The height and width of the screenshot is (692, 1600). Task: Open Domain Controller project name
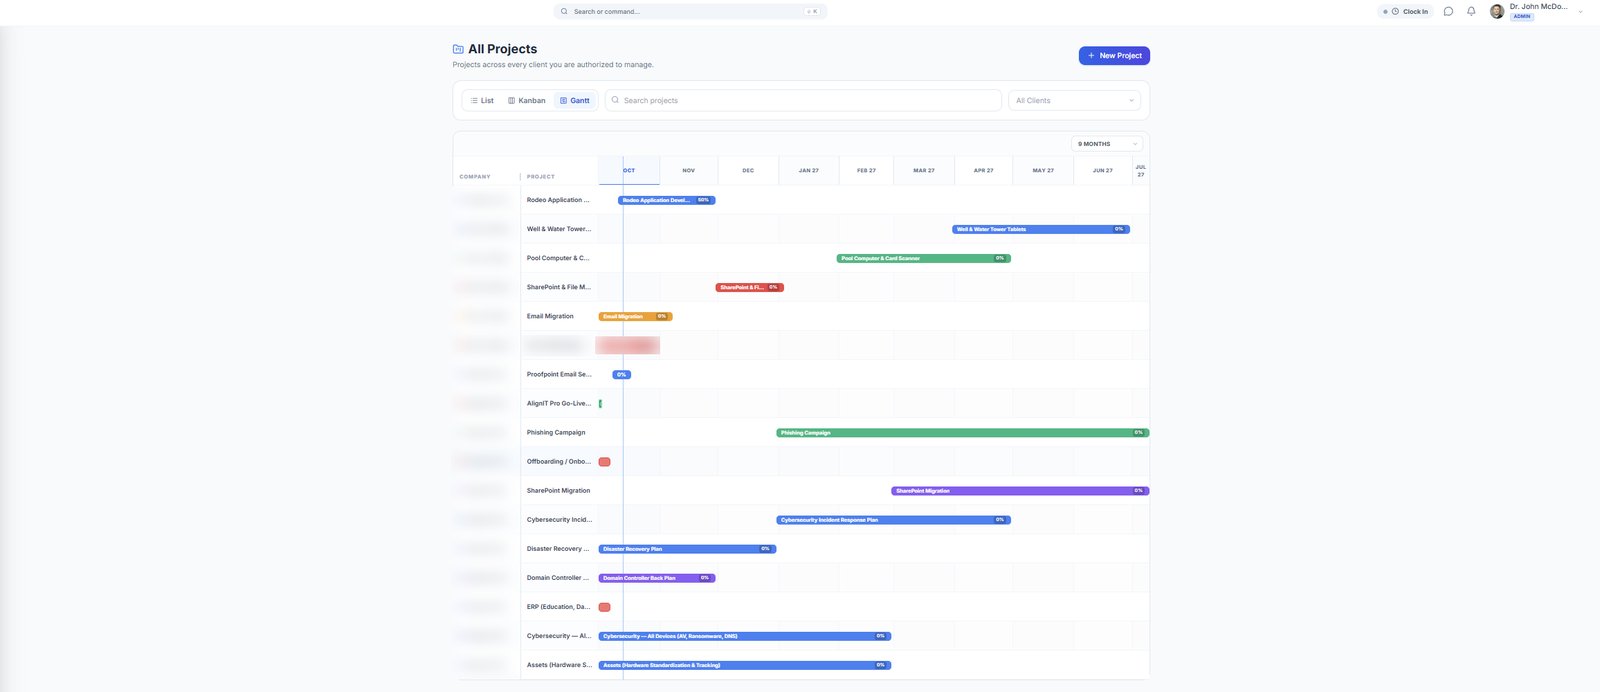pyautogui.click(x=558, y=577)
